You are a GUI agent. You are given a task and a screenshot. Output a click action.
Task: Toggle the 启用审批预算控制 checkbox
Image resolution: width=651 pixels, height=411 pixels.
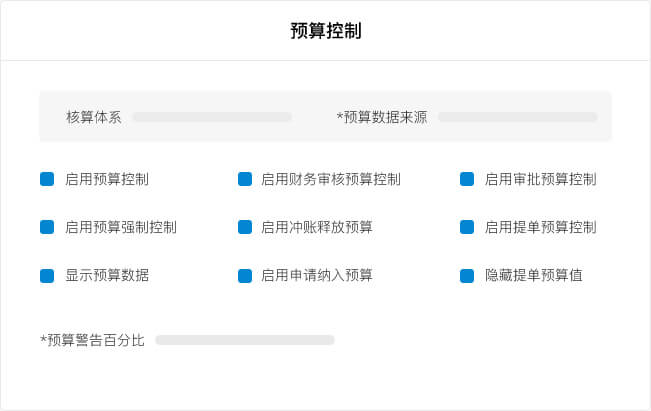pyautogui.click(x=467, y=179)
